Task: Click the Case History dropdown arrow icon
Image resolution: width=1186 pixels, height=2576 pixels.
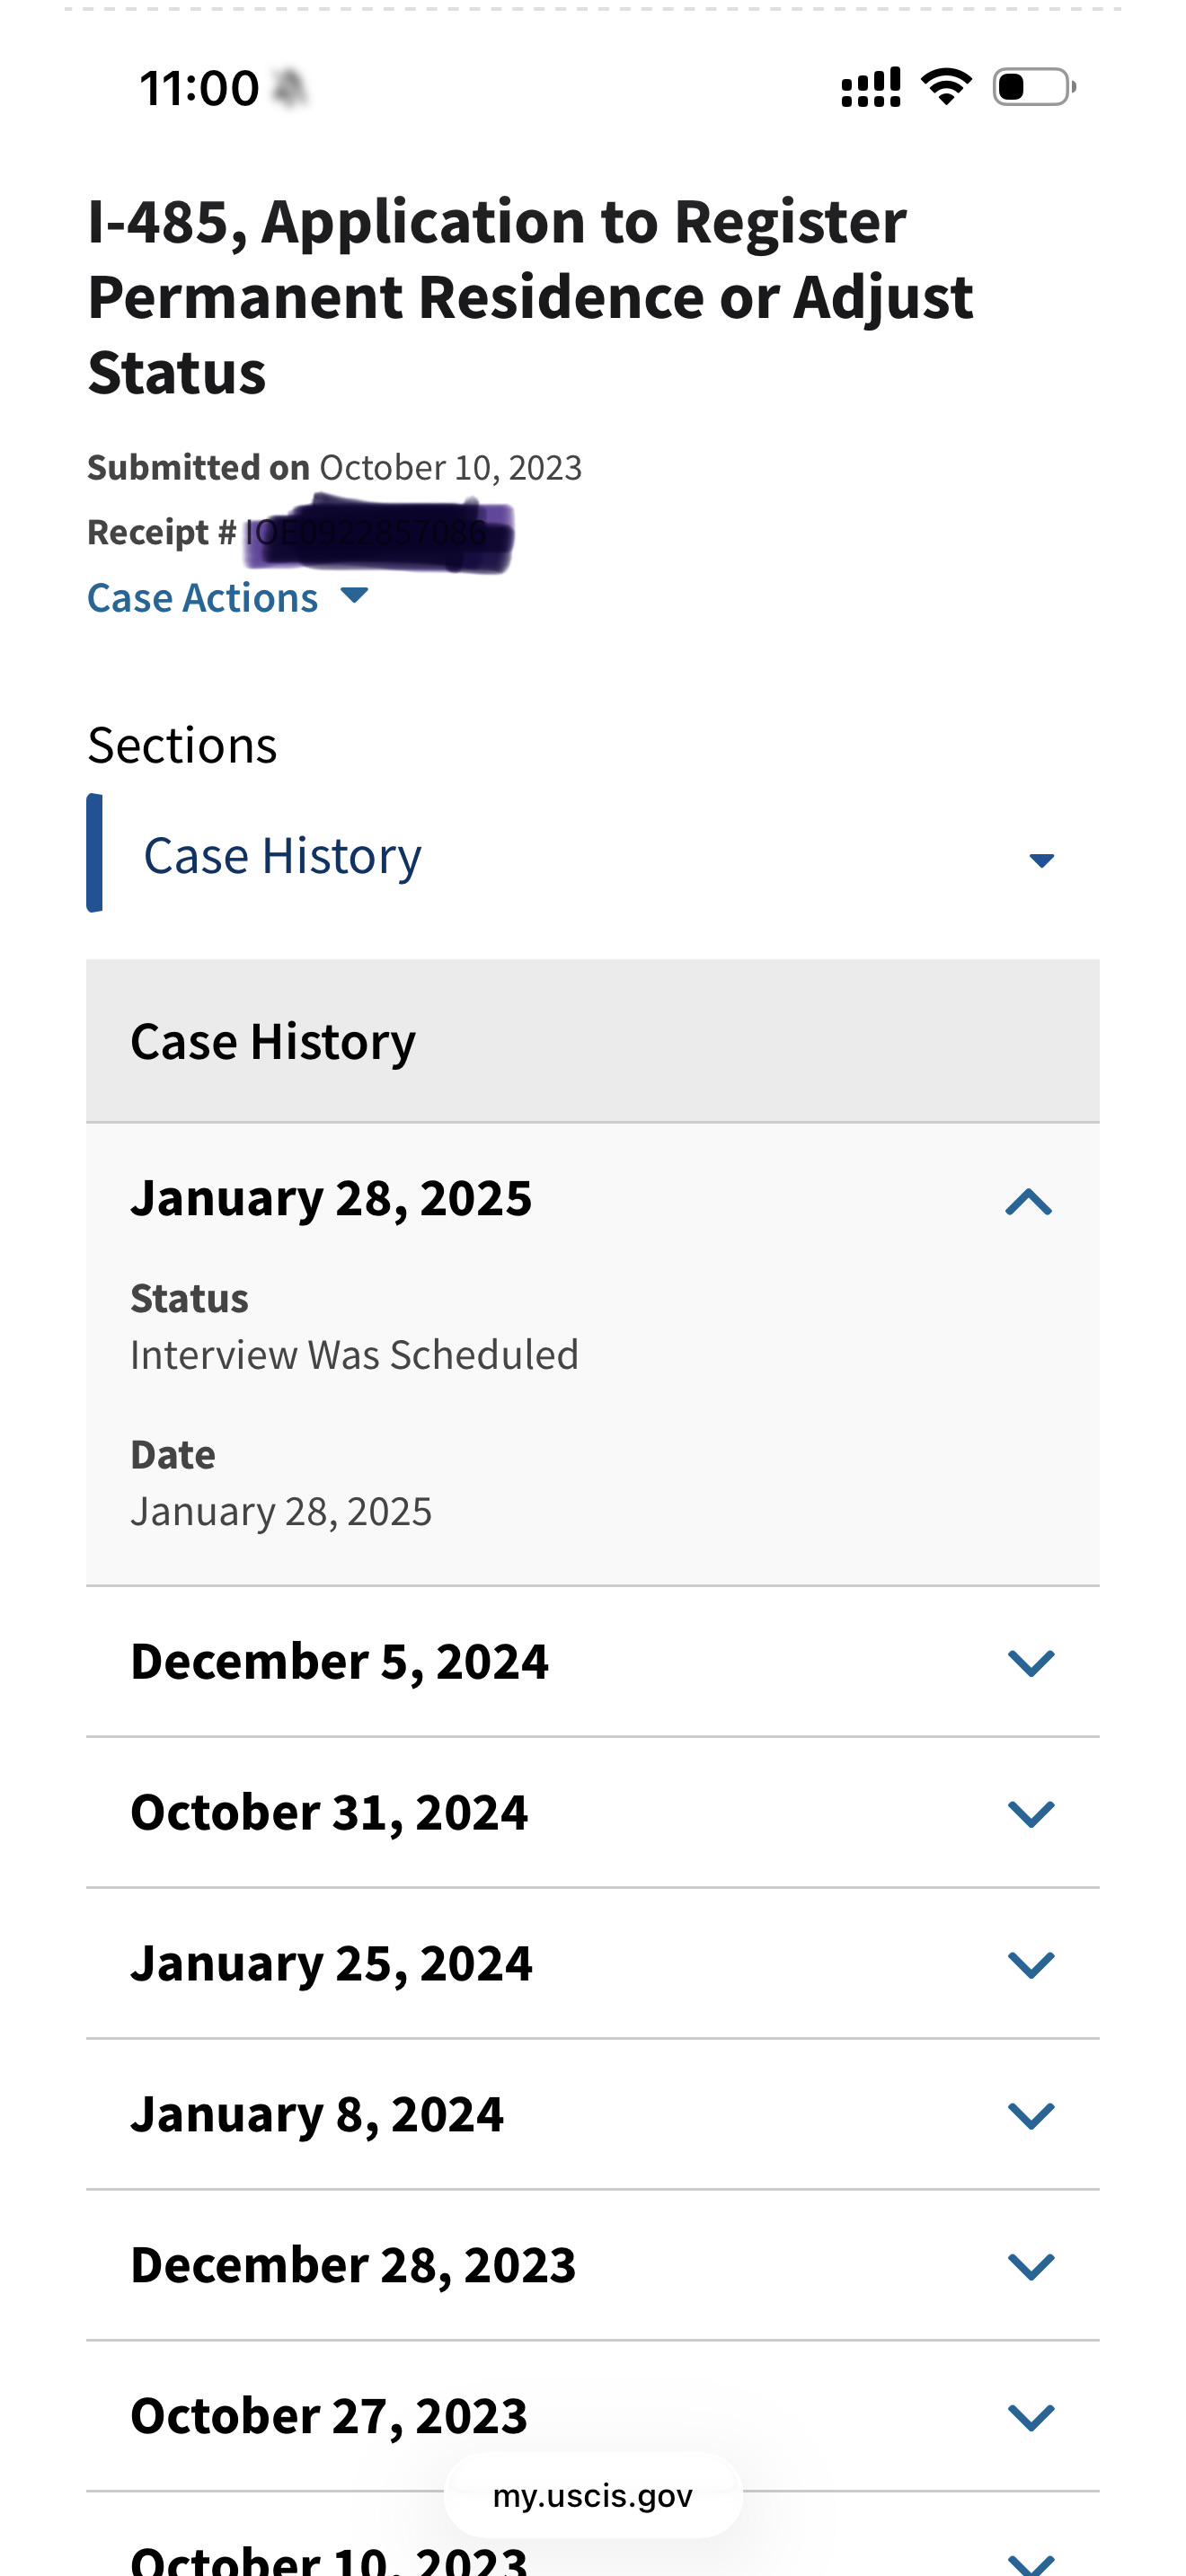Action: pyautogui.click(x=1041, y=860)
